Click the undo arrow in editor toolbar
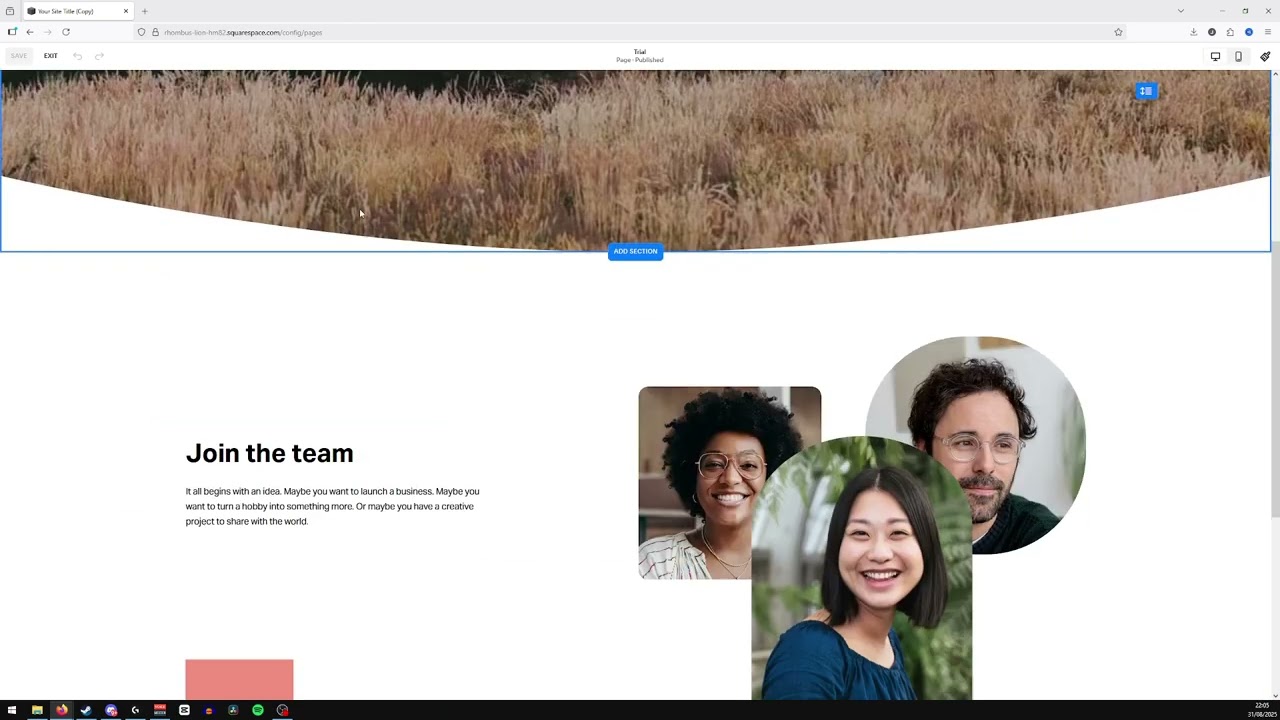Viewport: 1280px width, 720px height. (77, 56)
